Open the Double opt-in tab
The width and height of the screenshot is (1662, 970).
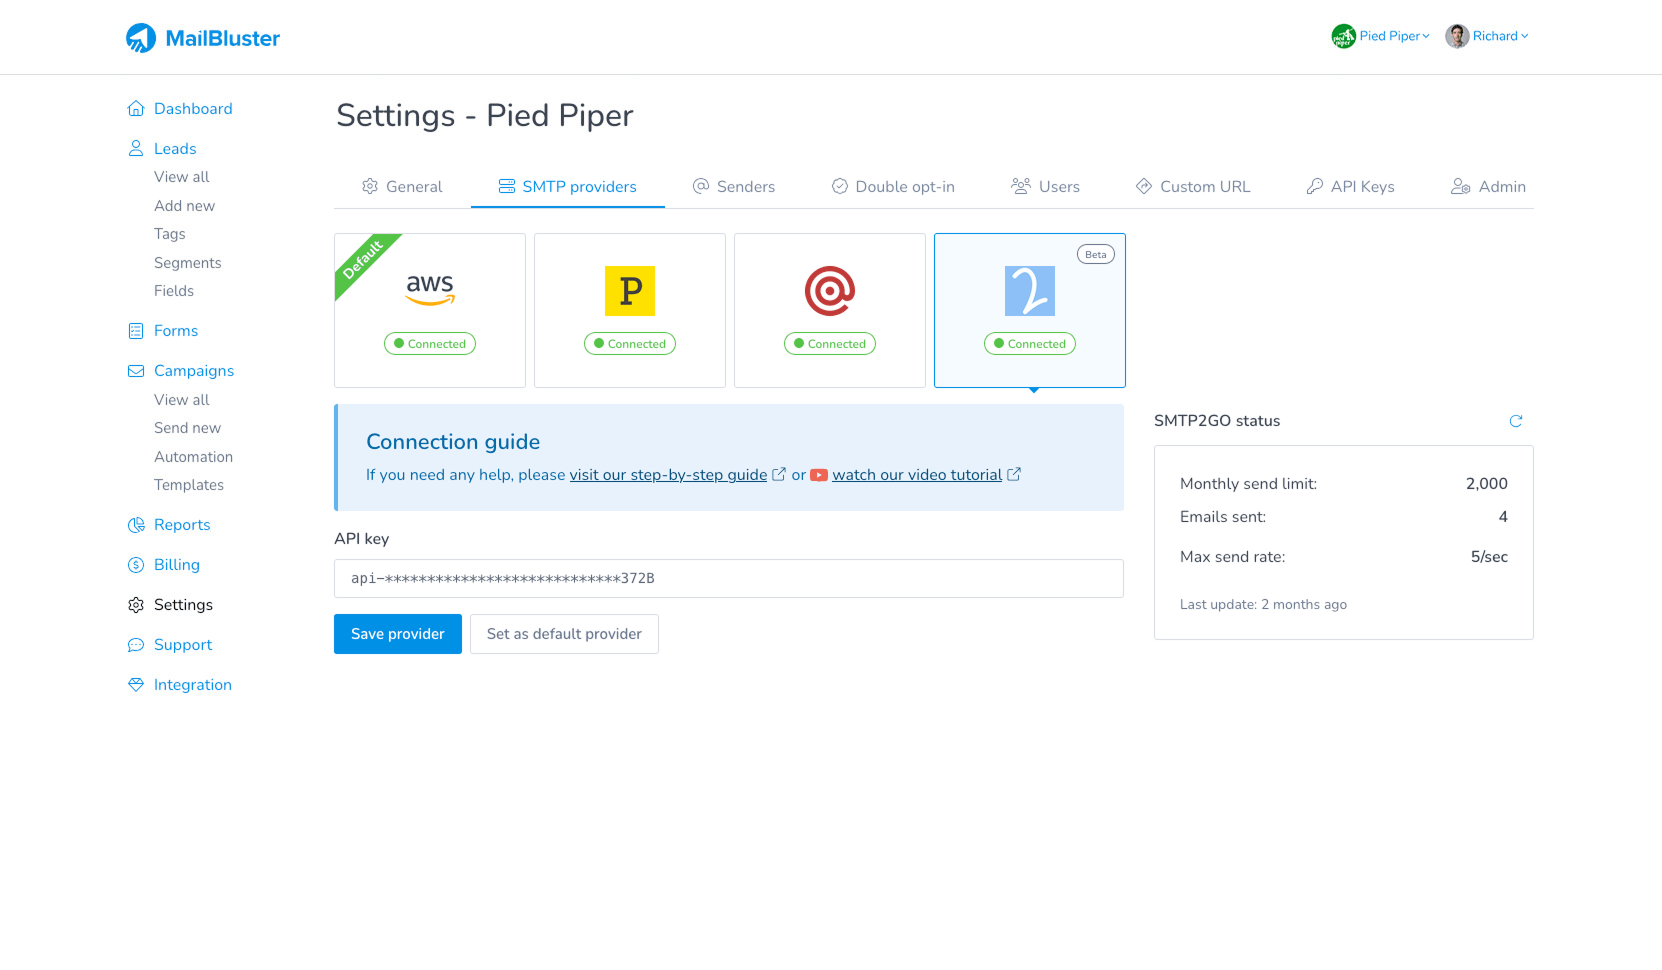click(893, 187)
